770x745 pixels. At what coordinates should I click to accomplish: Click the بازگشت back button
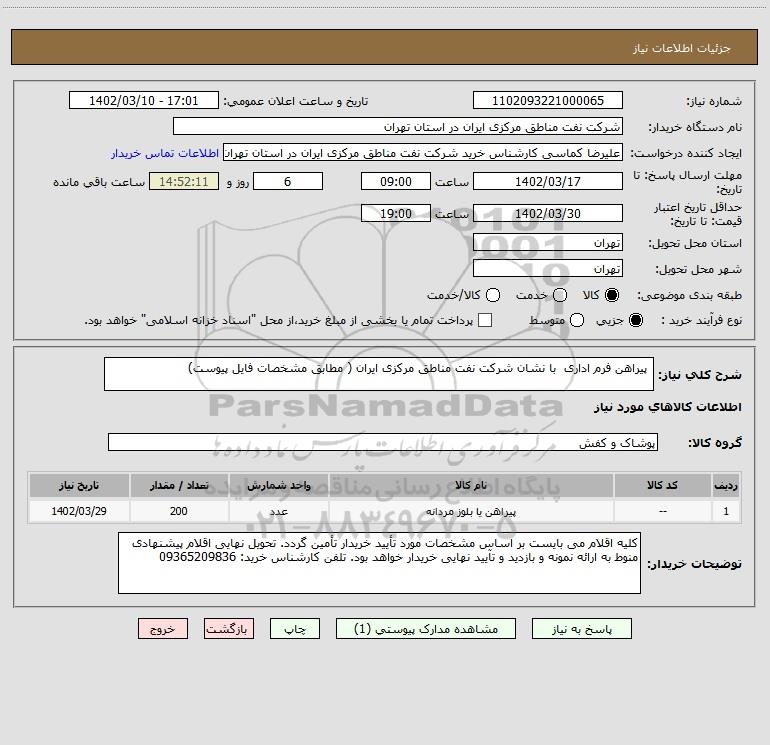tap(229, 629)
